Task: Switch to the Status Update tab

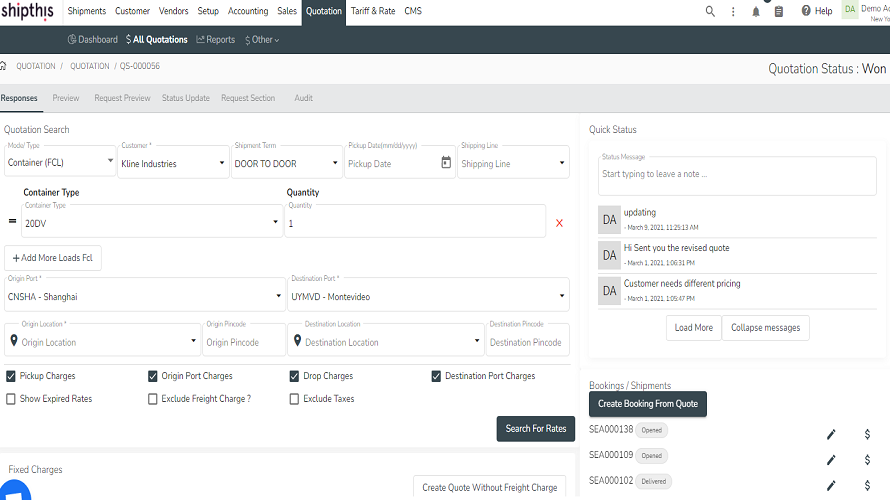Action: click(x=186, y=98)
